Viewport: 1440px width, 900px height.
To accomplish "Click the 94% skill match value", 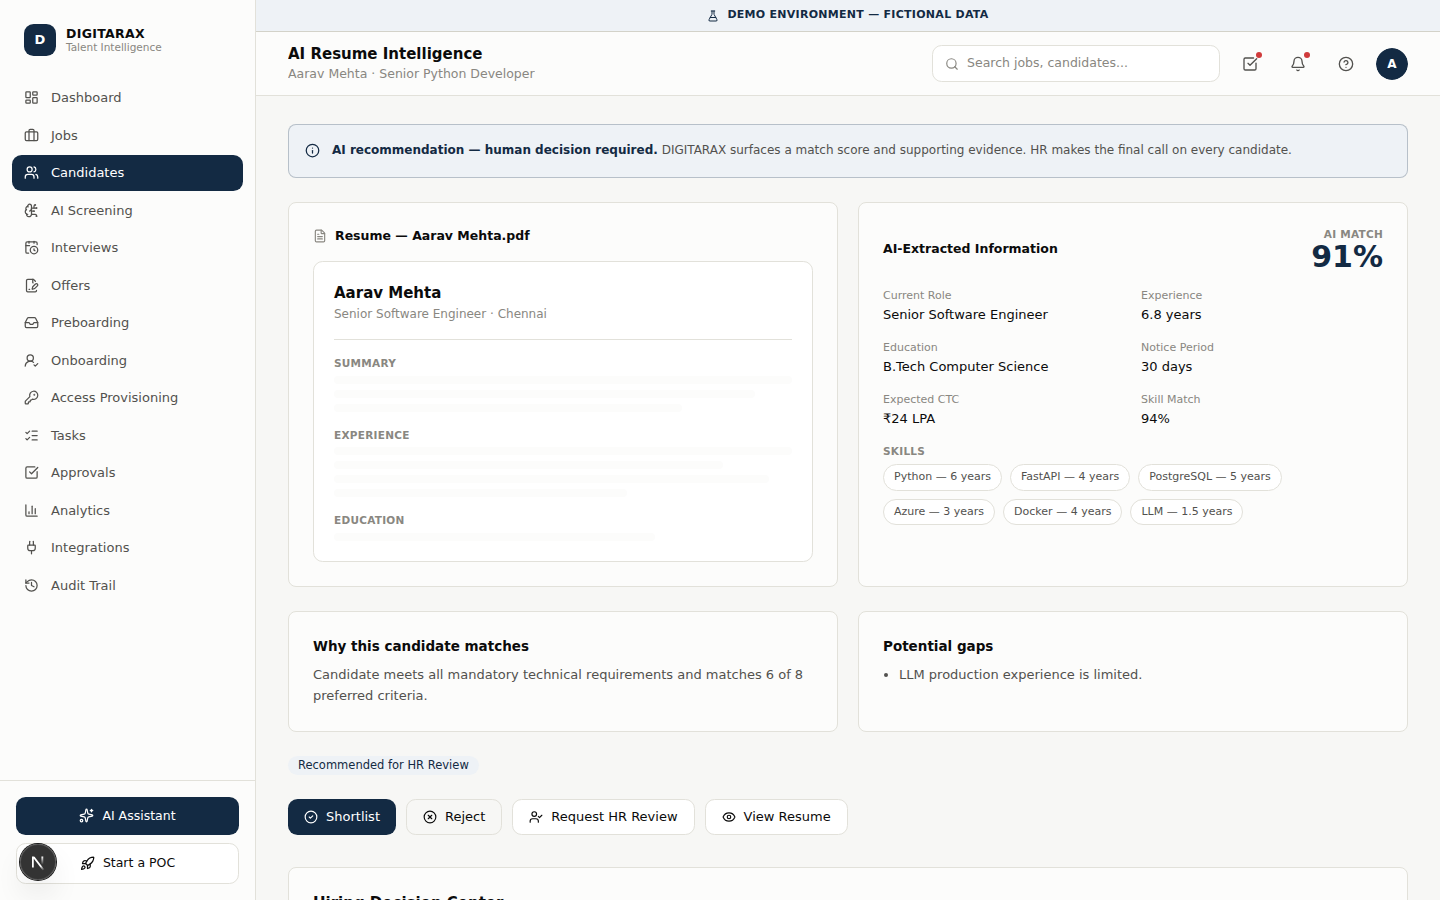I will (x=1155, y=419).
